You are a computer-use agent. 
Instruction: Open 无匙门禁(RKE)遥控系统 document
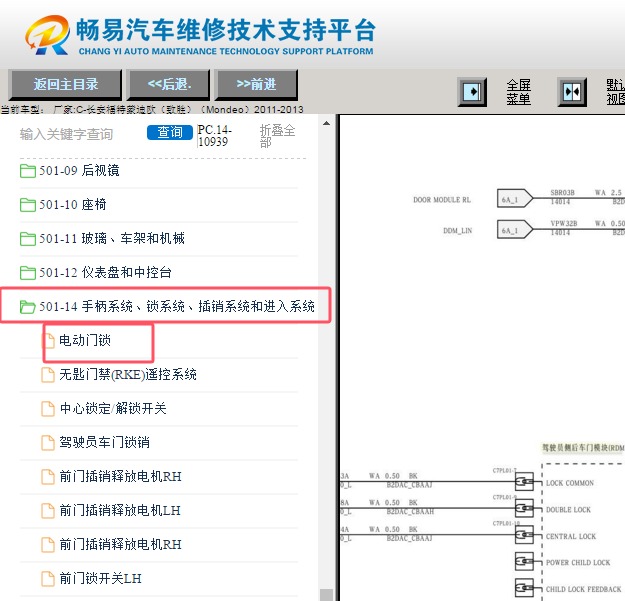coord(128,375)
